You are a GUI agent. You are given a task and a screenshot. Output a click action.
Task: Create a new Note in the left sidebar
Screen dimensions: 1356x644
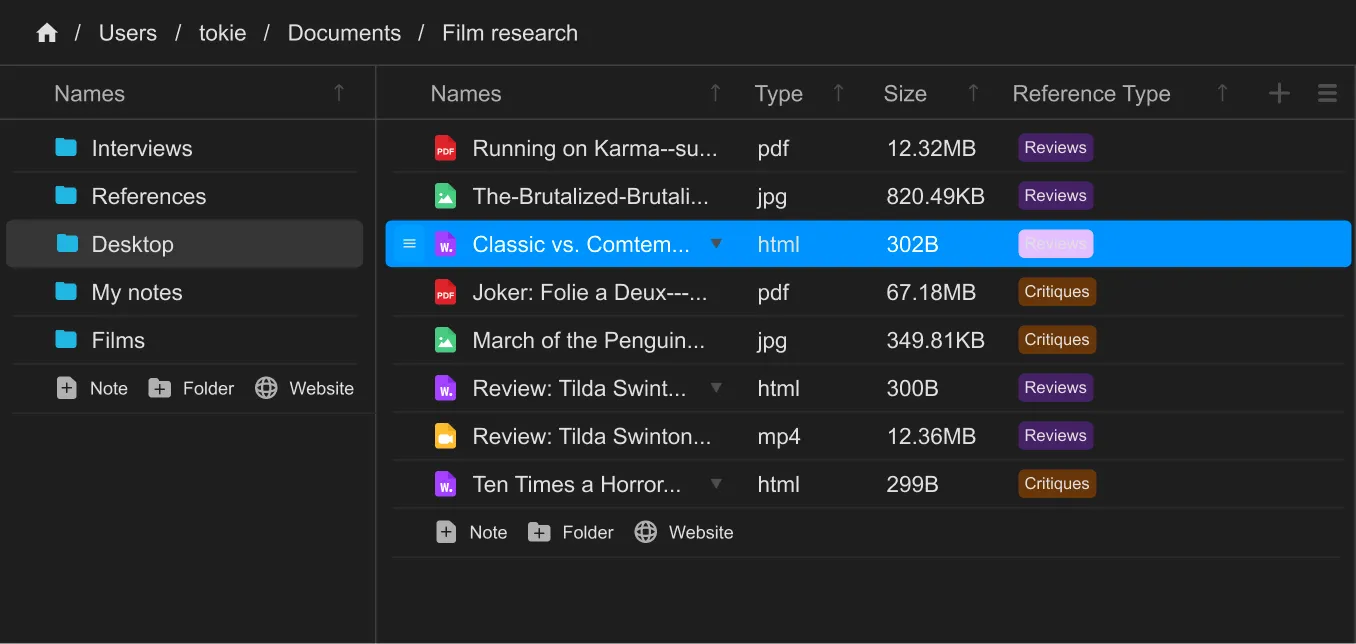93,389
